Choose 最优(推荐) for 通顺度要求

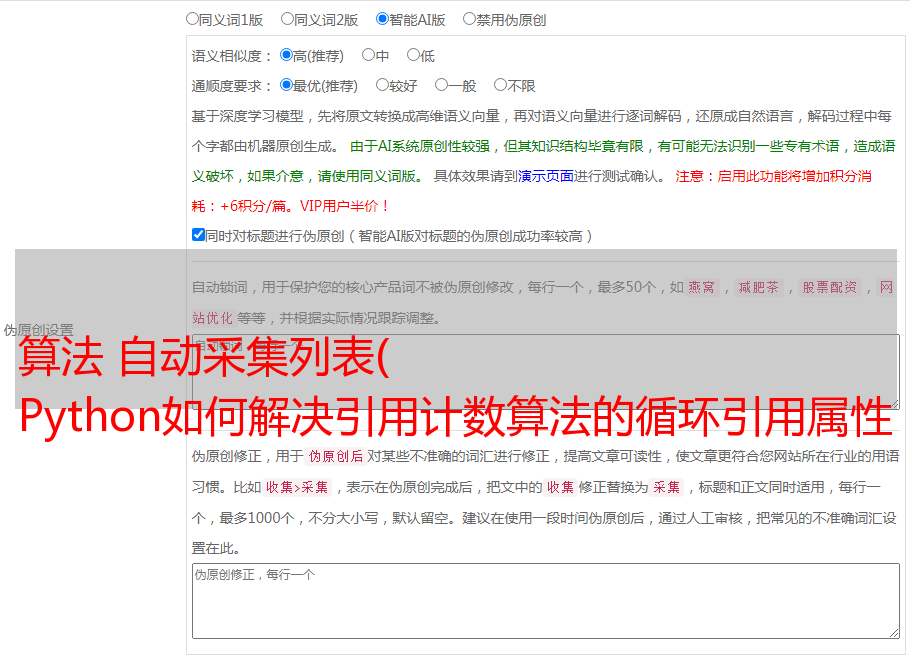[286, 86]
